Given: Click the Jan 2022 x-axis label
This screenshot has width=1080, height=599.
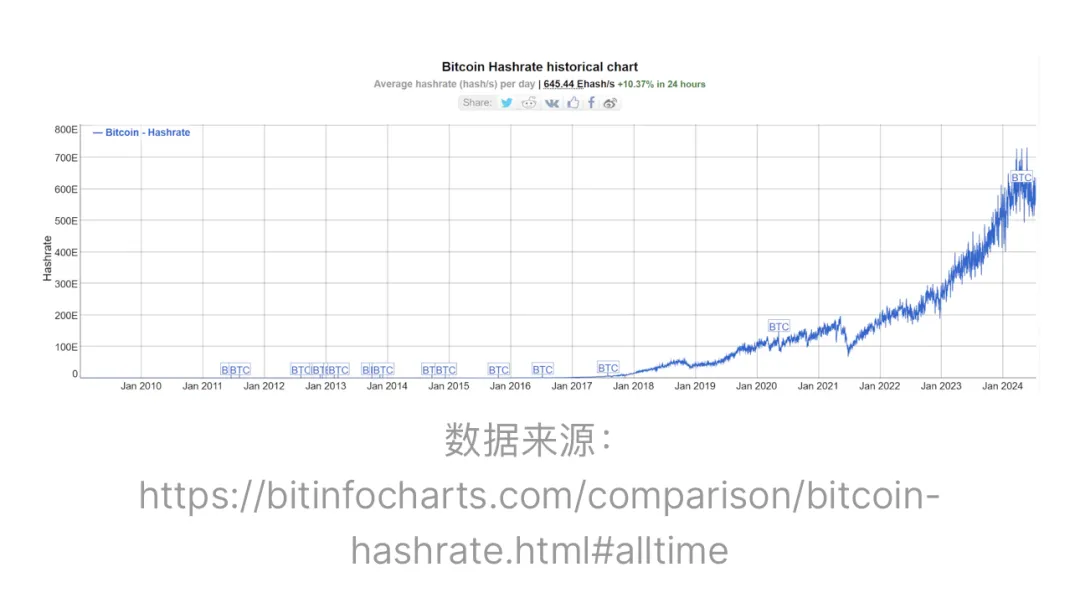Looking at the screenshot, I should tap(881, 386).
